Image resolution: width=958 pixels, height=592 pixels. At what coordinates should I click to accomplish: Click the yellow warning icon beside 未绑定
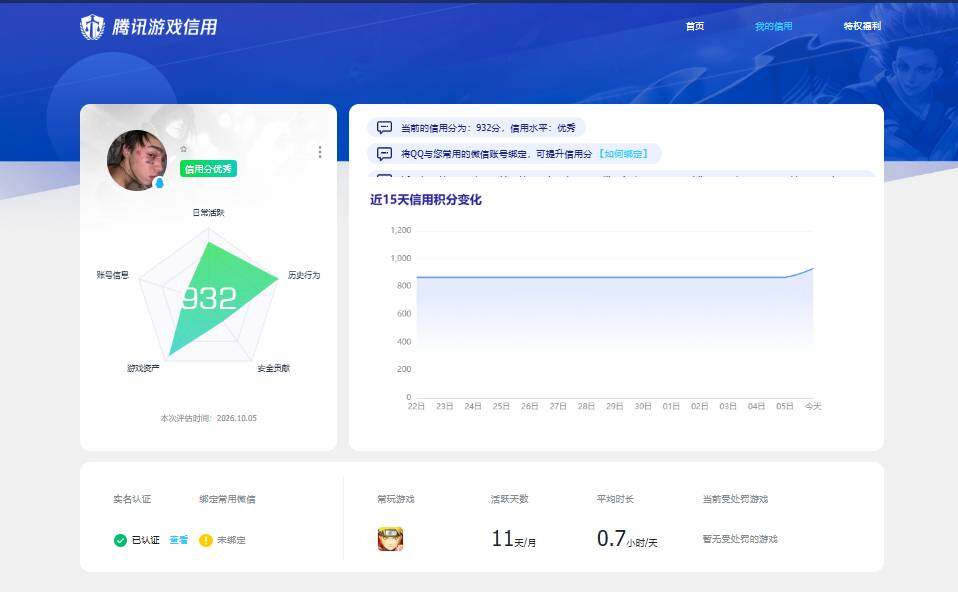pos(206,540)
